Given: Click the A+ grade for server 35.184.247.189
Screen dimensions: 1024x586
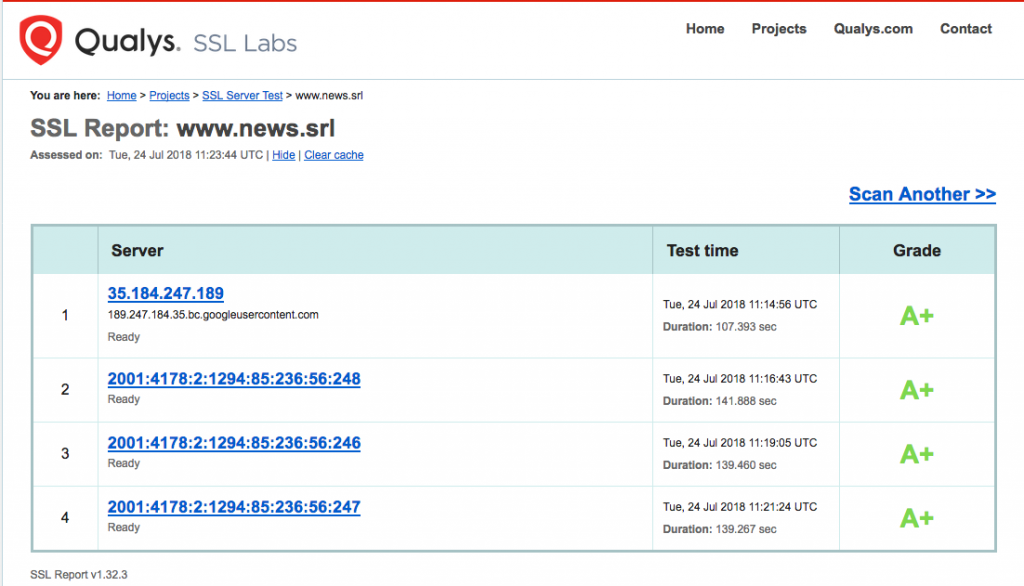Looking at the screenshot, I should click(x=917, y=316).
